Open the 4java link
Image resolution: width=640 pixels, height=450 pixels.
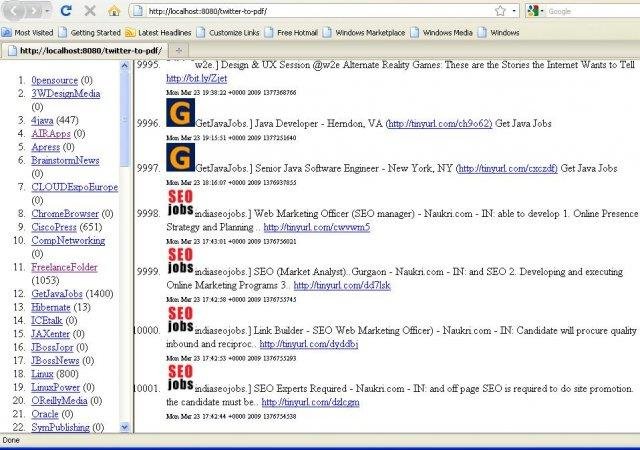[42, 120]
